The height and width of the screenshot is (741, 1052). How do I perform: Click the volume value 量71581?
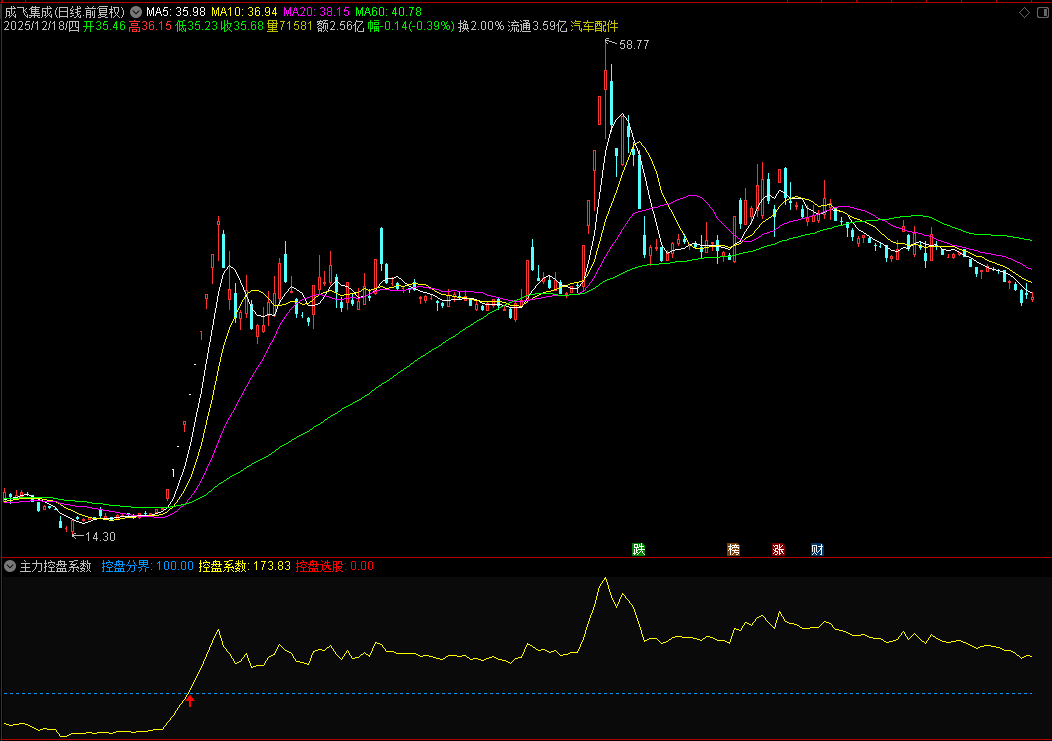click(290, 26)
